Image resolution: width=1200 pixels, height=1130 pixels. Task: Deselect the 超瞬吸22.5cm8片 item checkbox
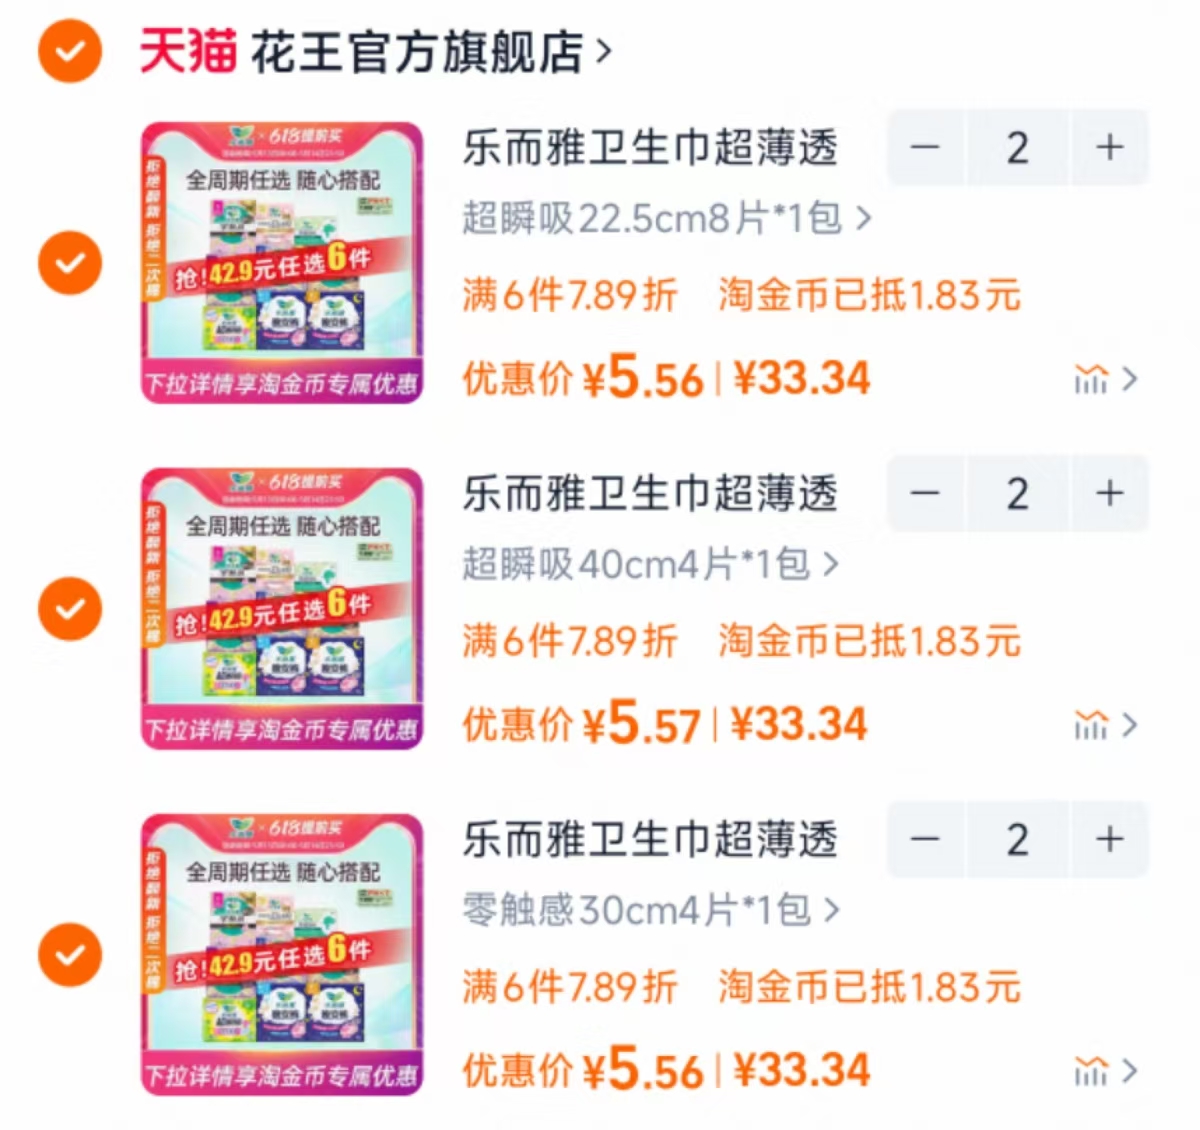(x=70, y=263)
